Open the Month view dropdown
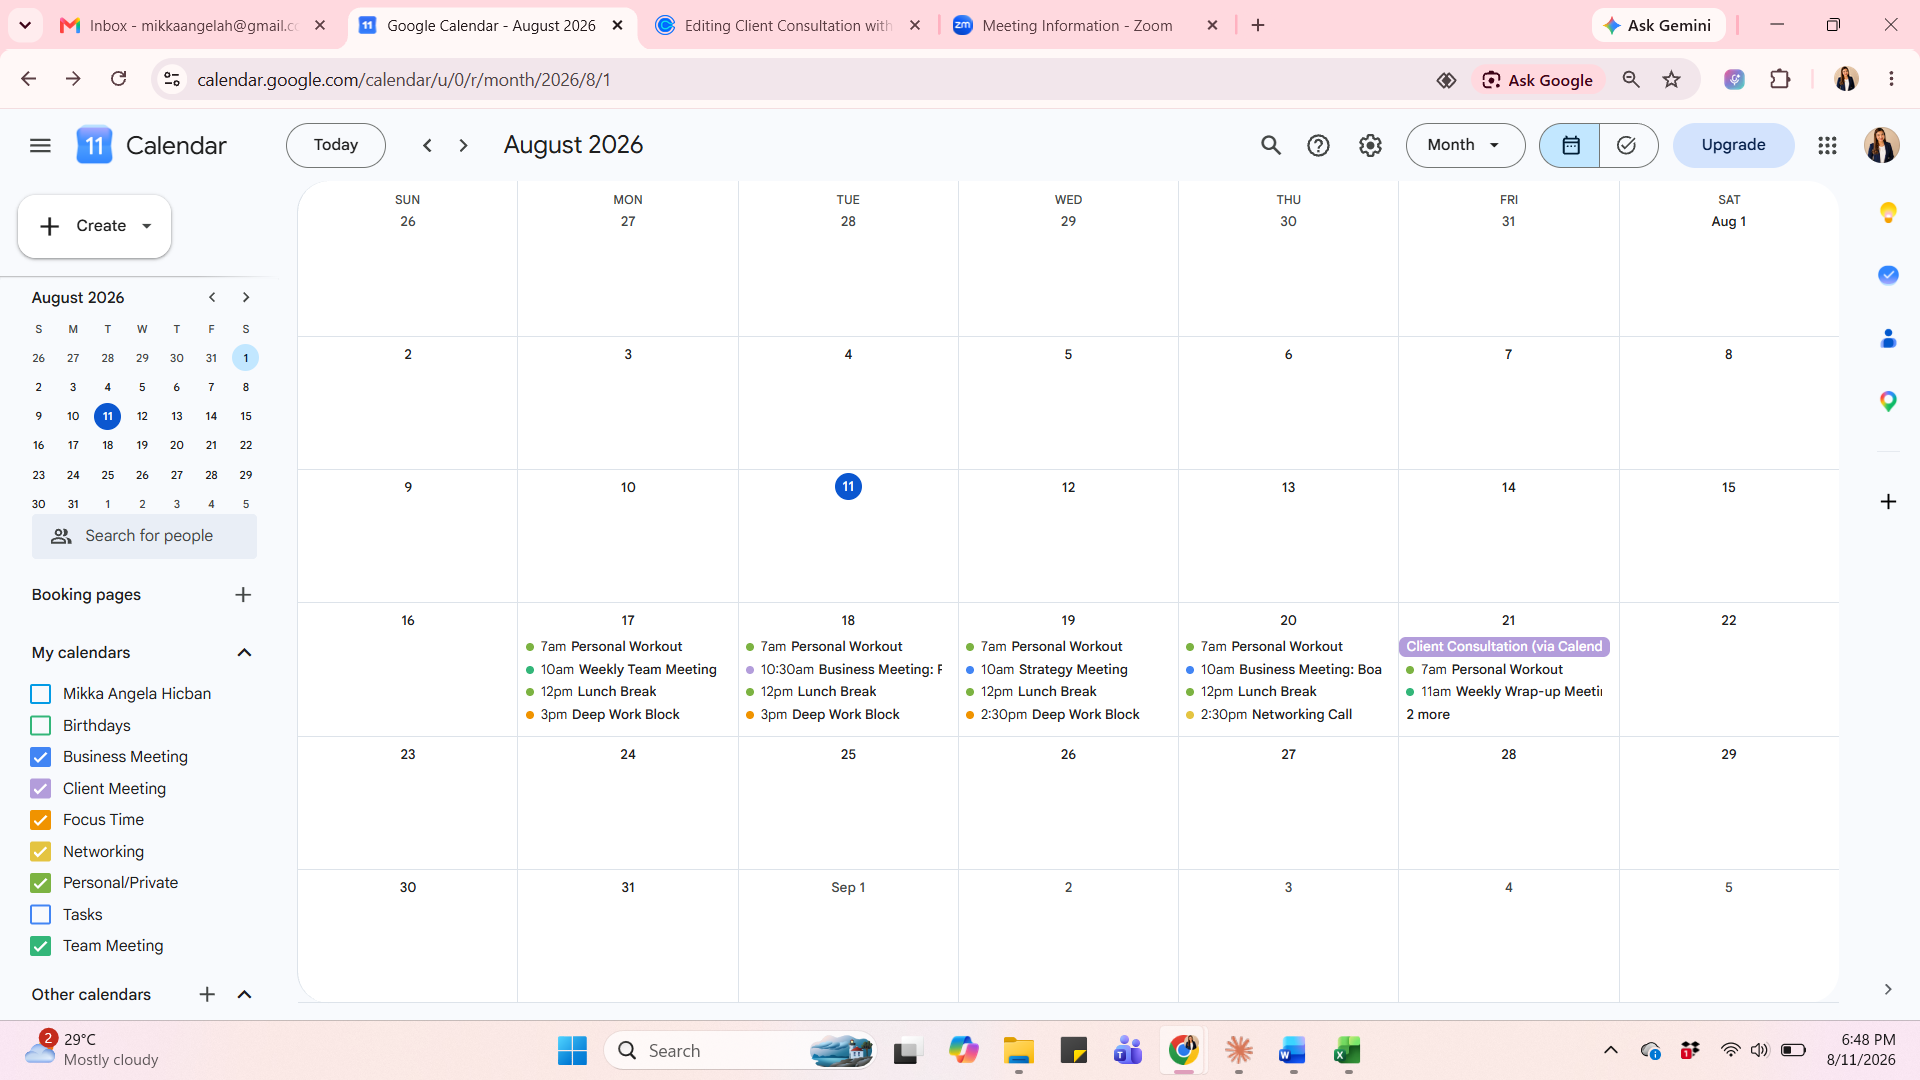1920x1080 pixels. (1465, 146)
